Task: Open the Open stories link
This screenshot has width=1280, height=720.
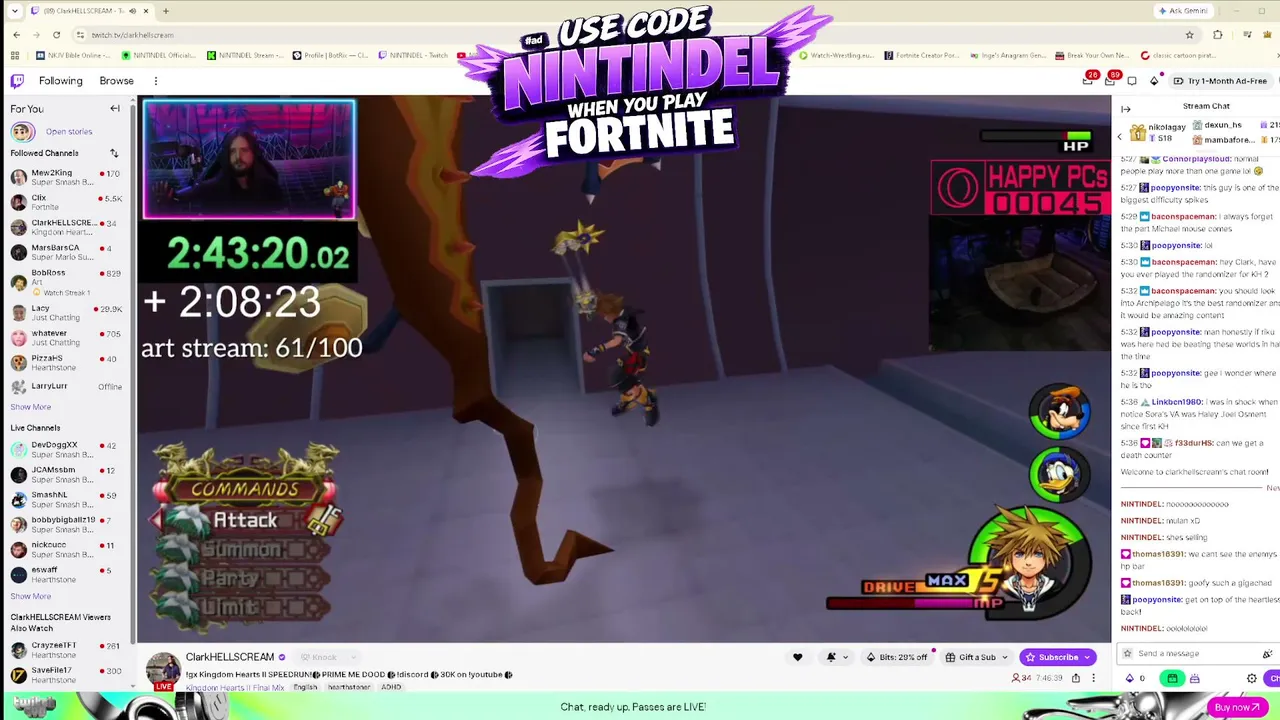Action: click(69, 132)
